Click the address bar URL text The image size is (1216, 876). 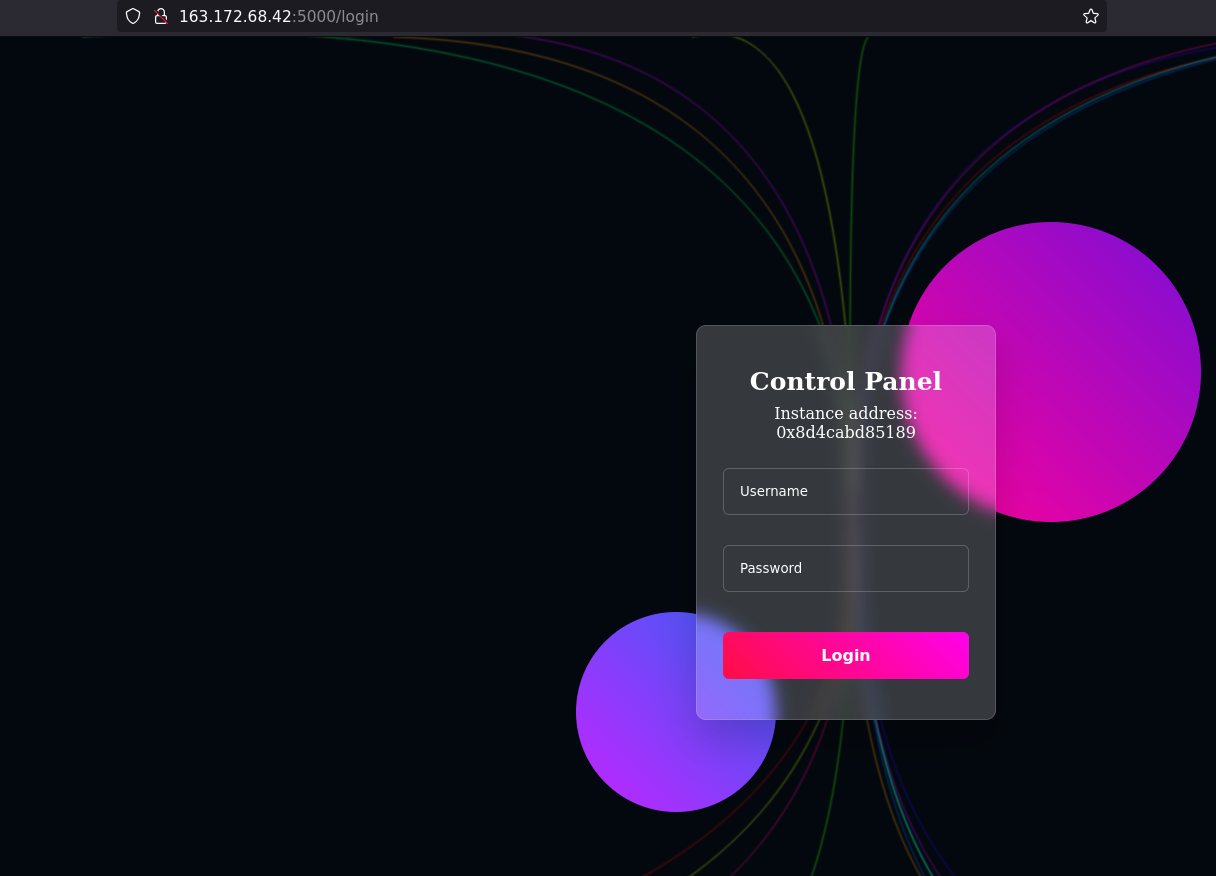point(278,16)
